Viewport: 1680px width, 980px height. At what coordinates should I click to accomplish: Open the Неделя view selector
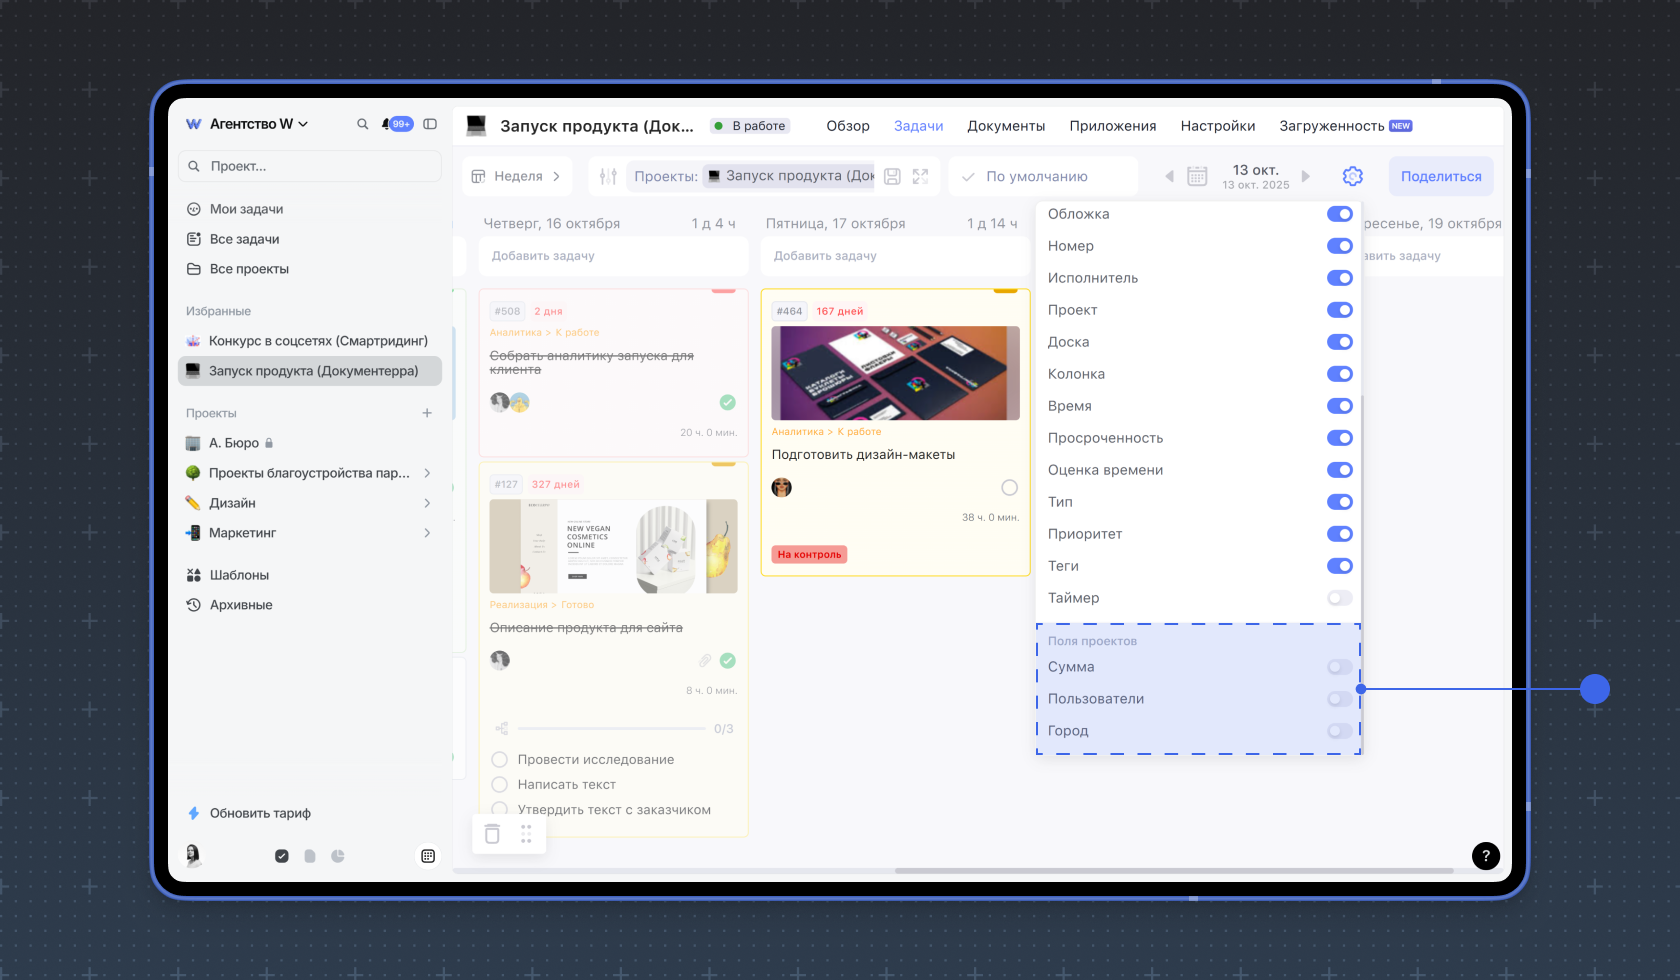point(517,176)
